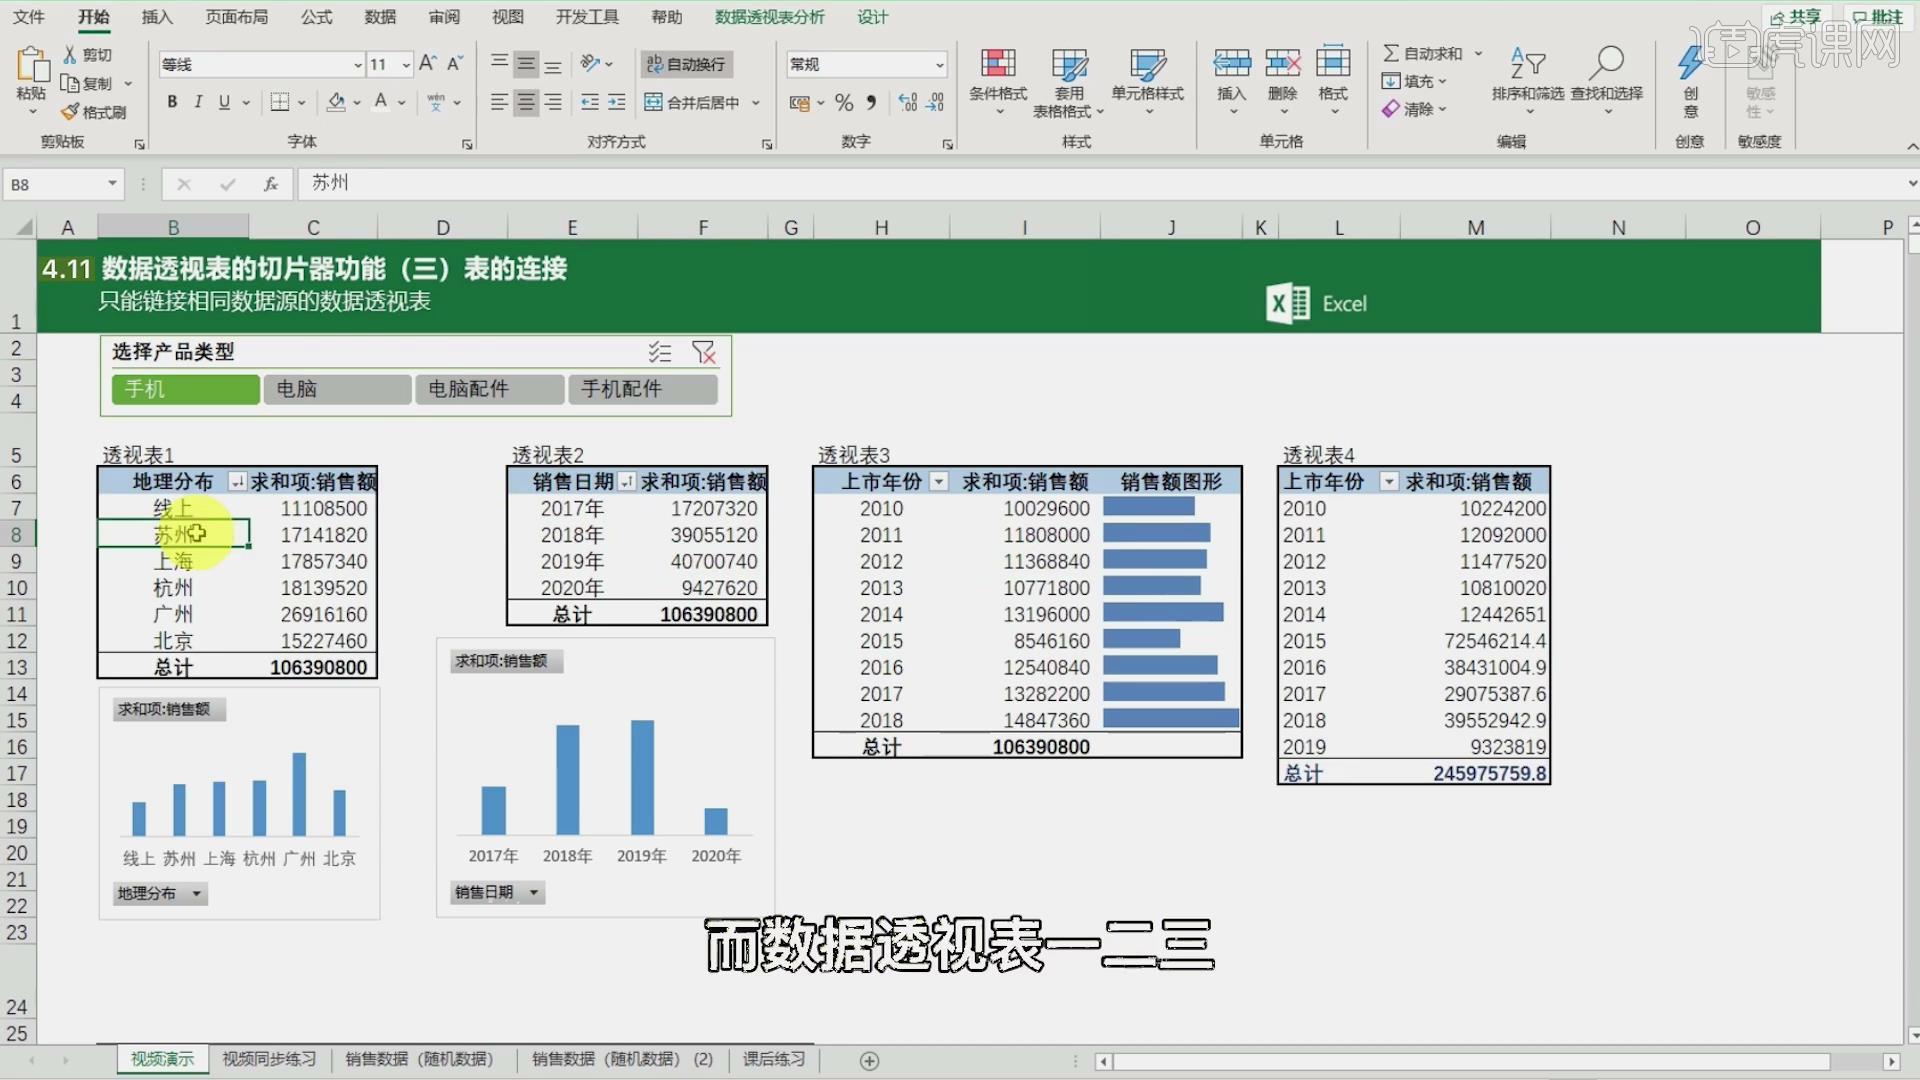Open Format as Table (套用表格格式)

tap(1068, 82)
